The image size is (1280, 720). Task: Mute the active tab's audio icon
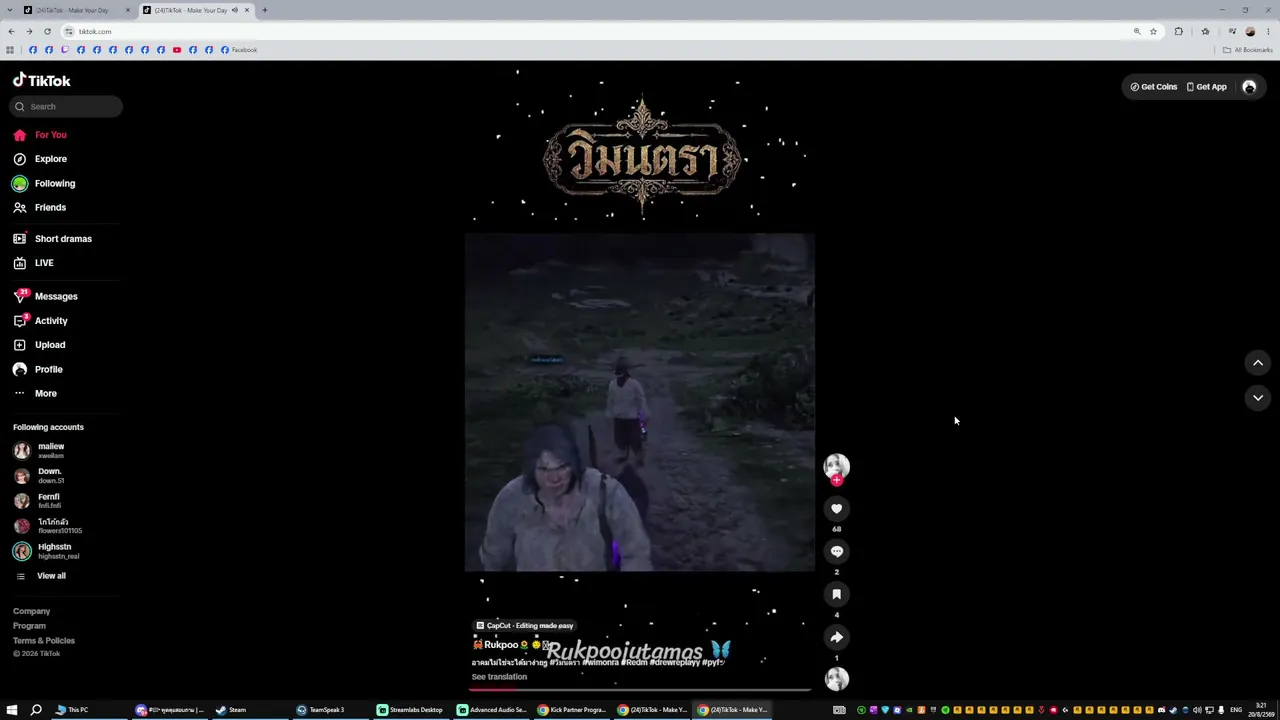(x=235, y=10)
